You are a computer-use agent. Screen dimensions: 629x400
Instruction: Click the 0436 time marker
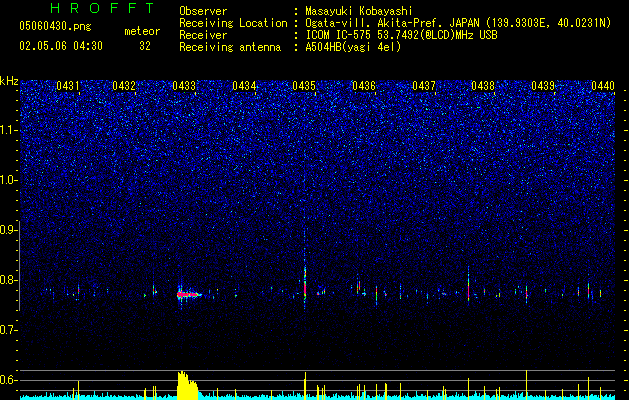pyautogui.click(x=364, y=85)
